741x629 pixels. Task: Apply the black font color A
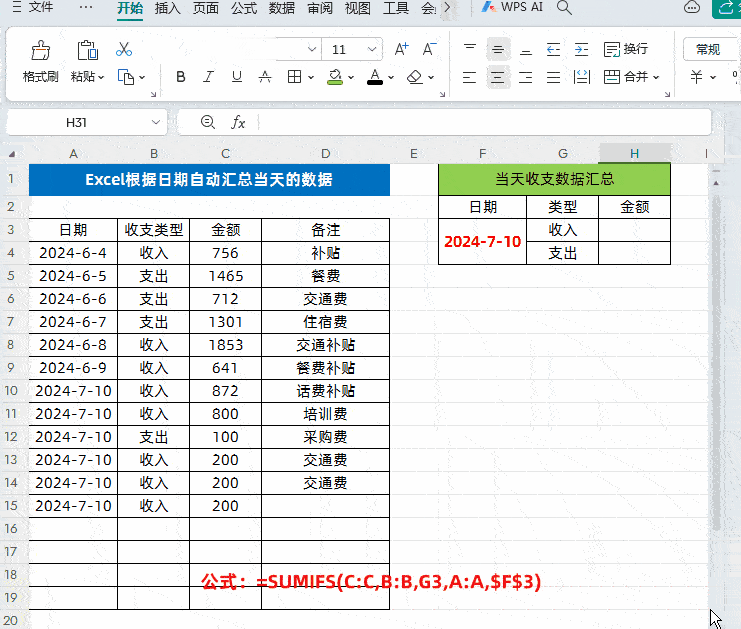tap(375, 77)
